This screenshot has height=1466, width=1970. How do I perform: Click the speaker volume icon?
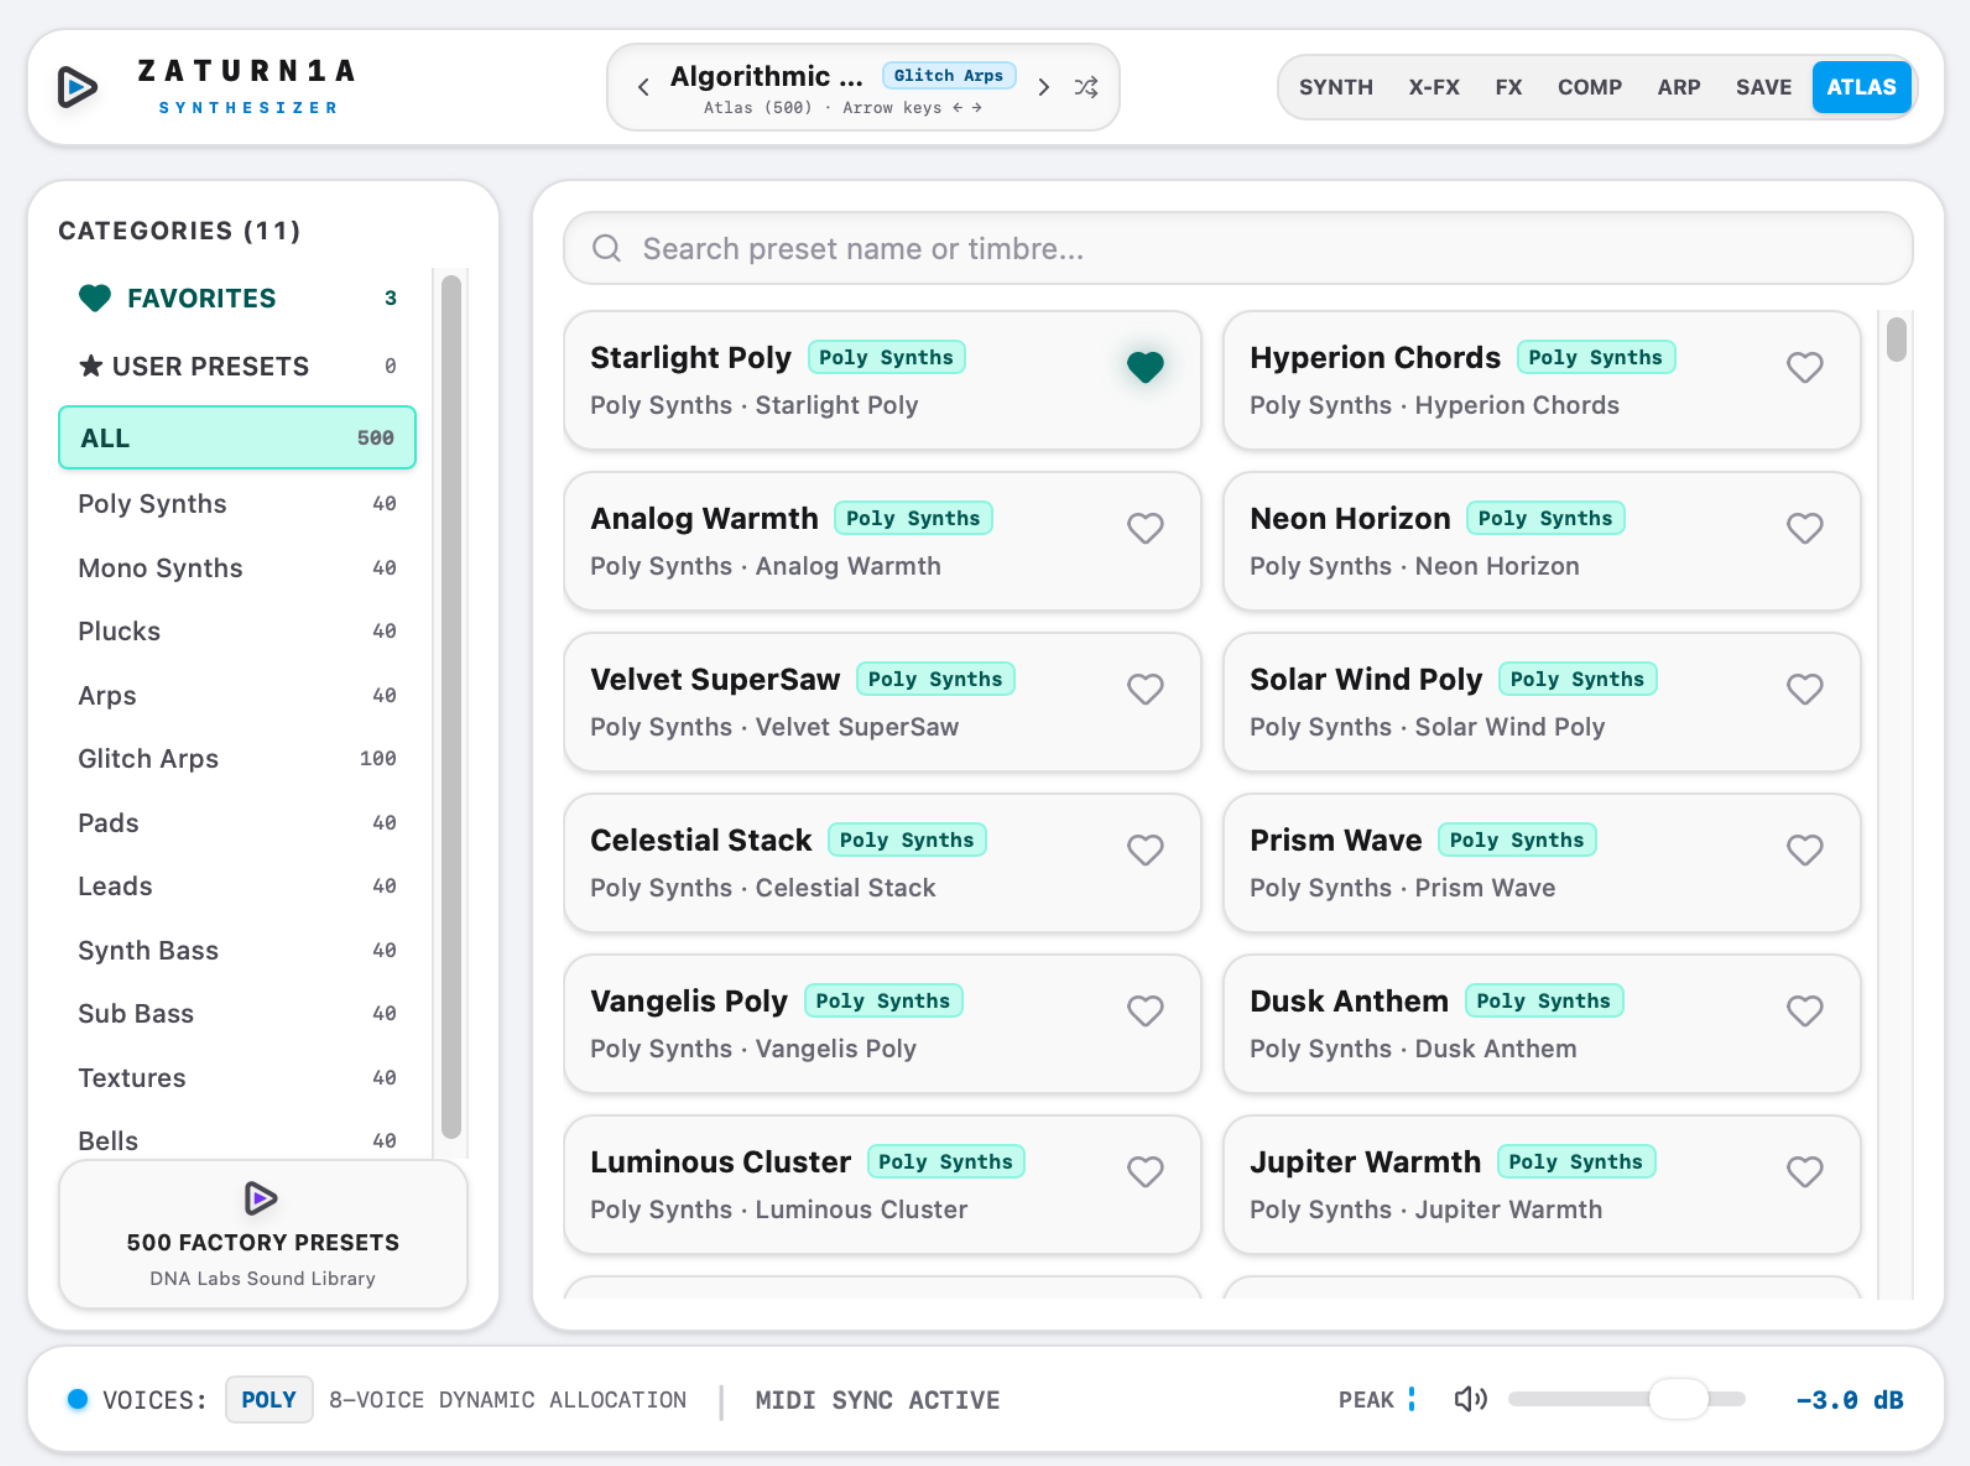click(x=1470, y=1399)
